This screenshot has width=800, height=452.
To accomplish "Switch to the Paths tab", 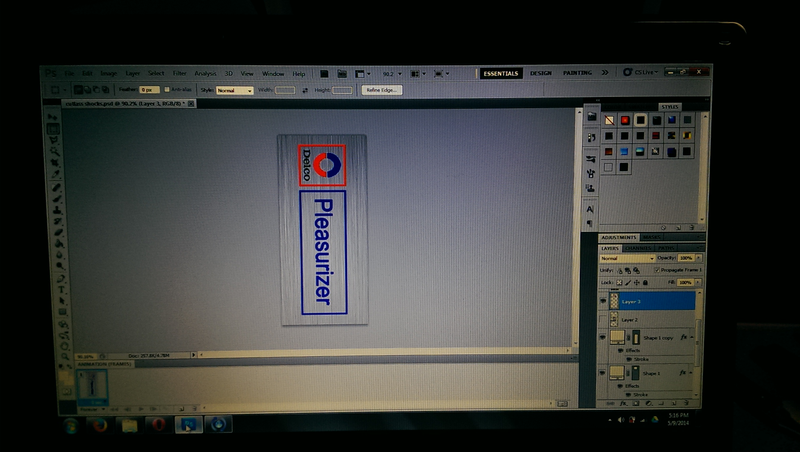I will click(666, 248).
